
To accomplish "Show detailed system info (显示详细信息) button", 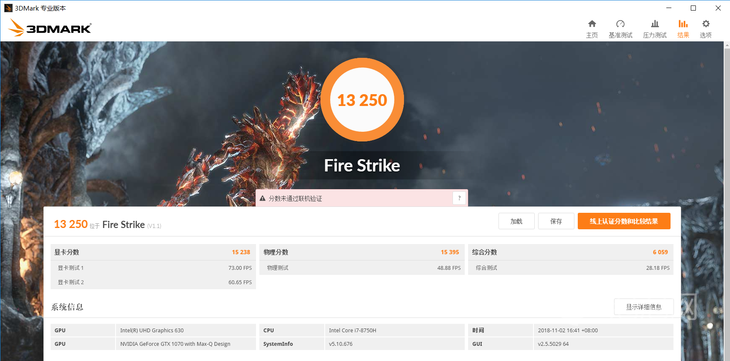I will click(x=643, y=307).
